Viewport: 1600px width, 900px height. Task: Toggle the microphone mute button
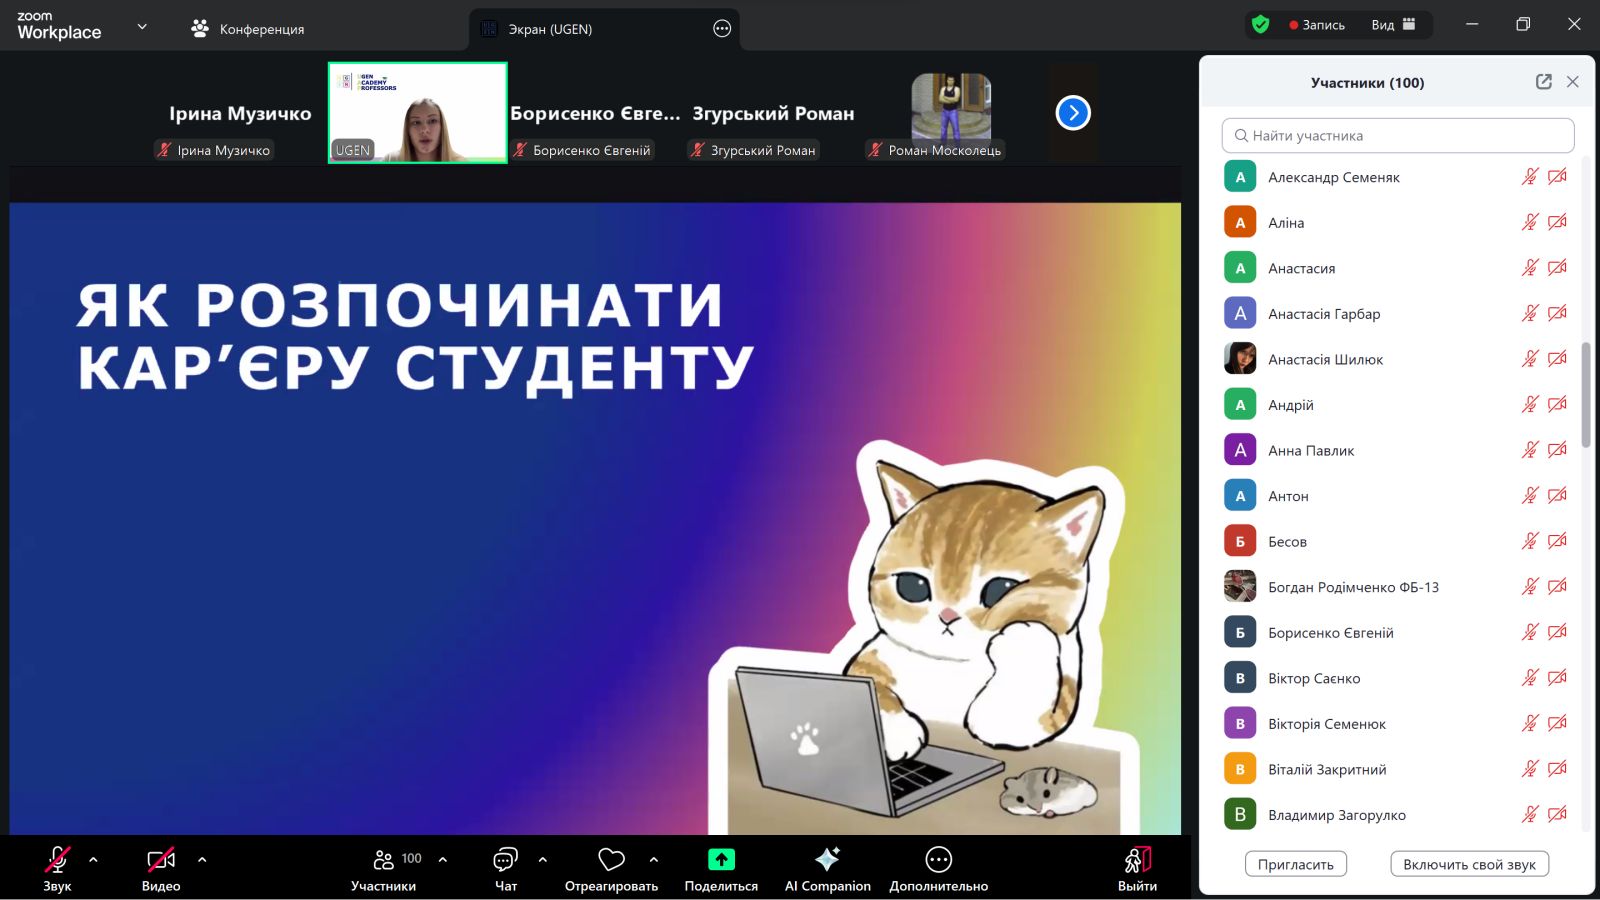57,861
